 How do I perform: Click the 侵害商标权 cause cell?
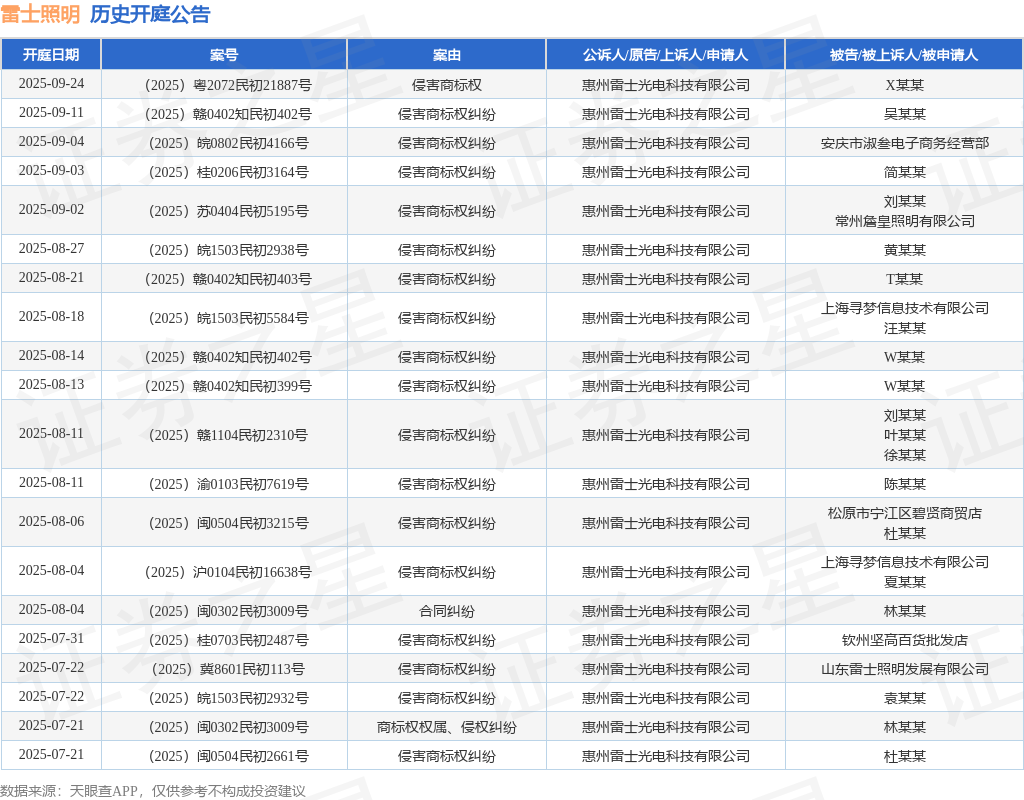coord(447,86)
